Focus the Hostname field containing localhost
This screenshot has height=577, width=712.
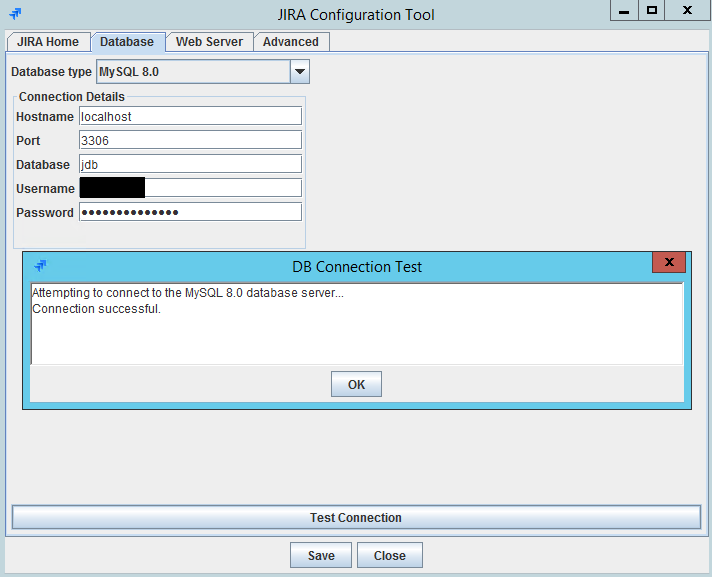[x=190, y=116]
